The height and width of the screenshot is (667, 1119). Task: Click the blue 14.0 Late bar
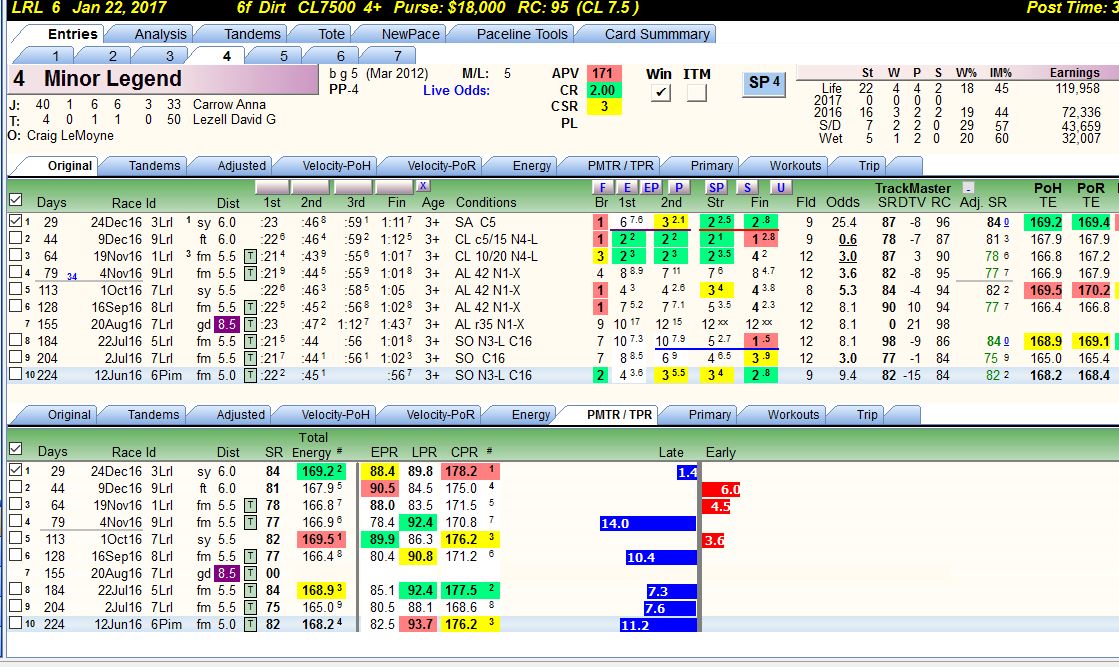[648, 523]
